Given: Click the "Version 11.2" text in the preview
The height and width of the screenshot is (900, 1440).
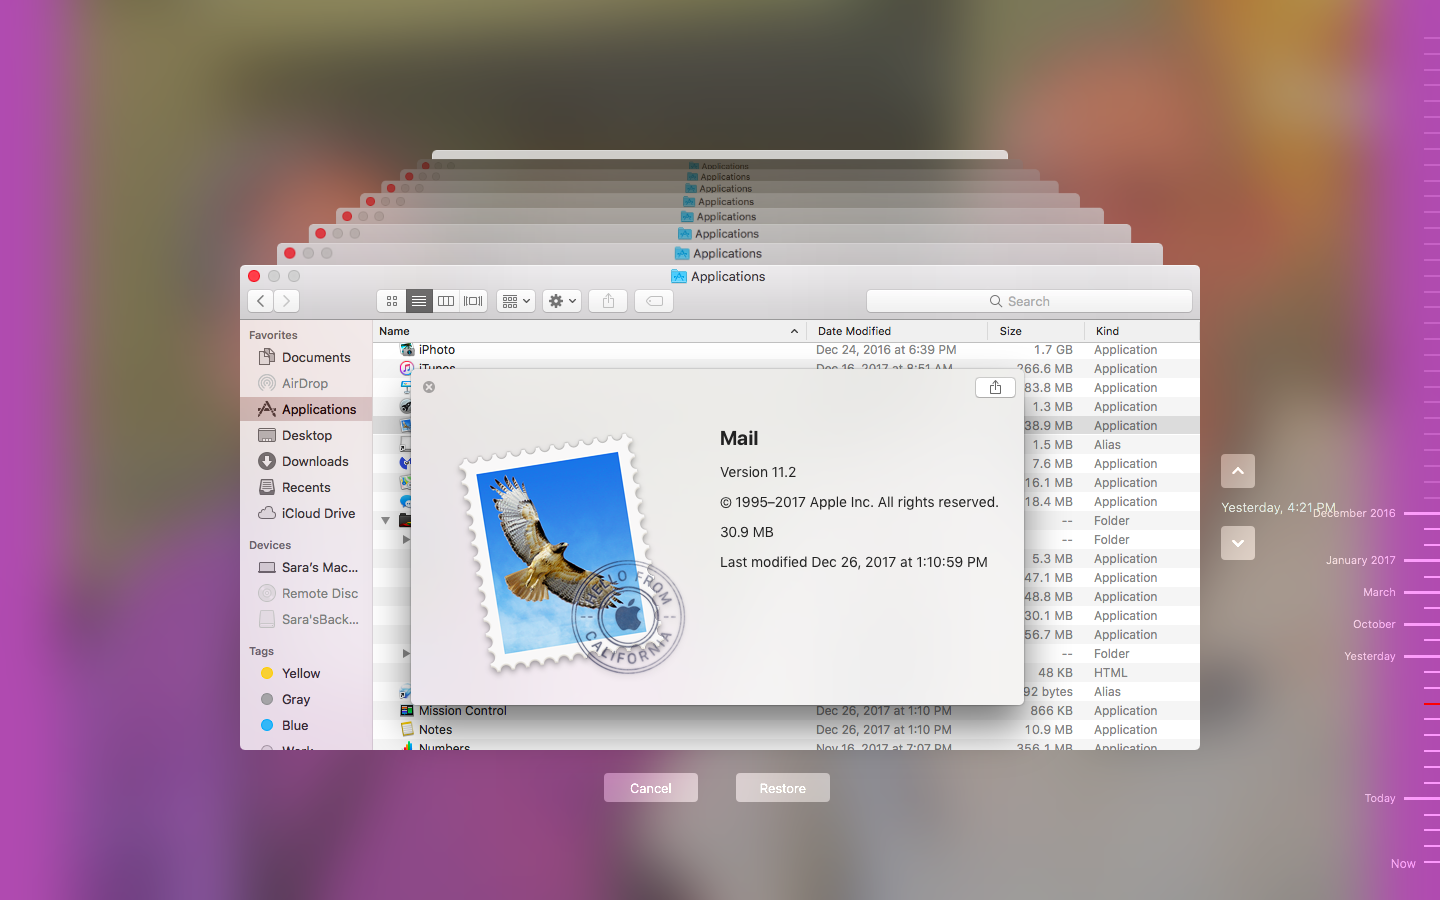Looking at the screenshot, I should pos(758,472).
